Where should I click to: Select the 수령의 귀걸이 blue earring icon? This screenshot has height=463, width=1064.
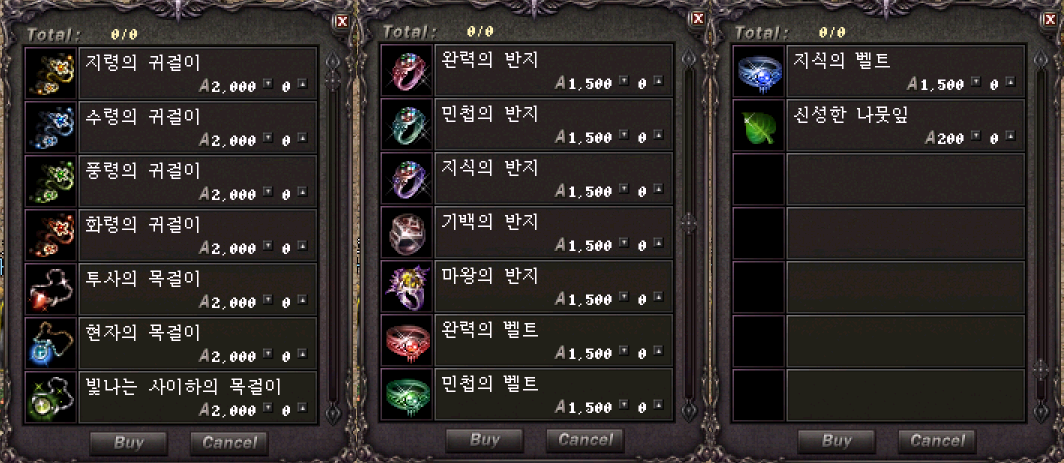point(51,126)
